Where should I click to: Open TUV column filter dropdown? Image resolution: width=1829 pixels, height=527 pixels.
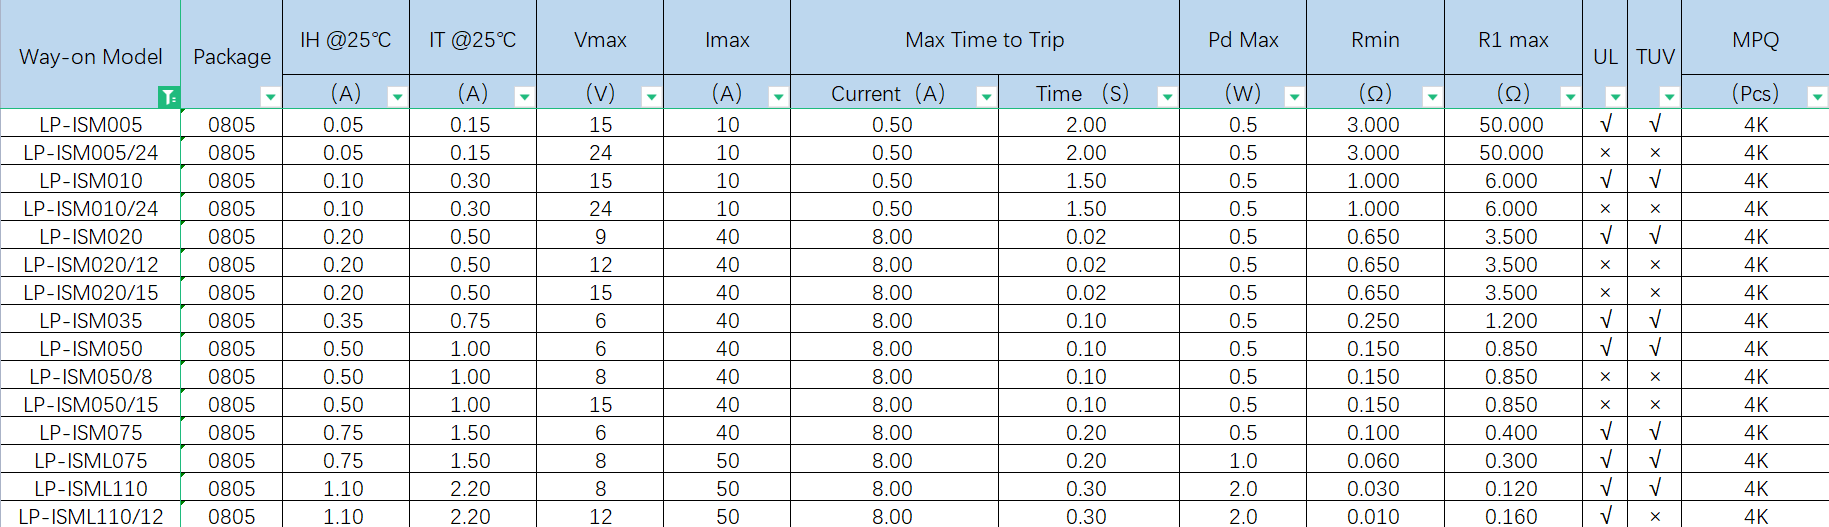pyautogui.click(x=1669, y=97)
